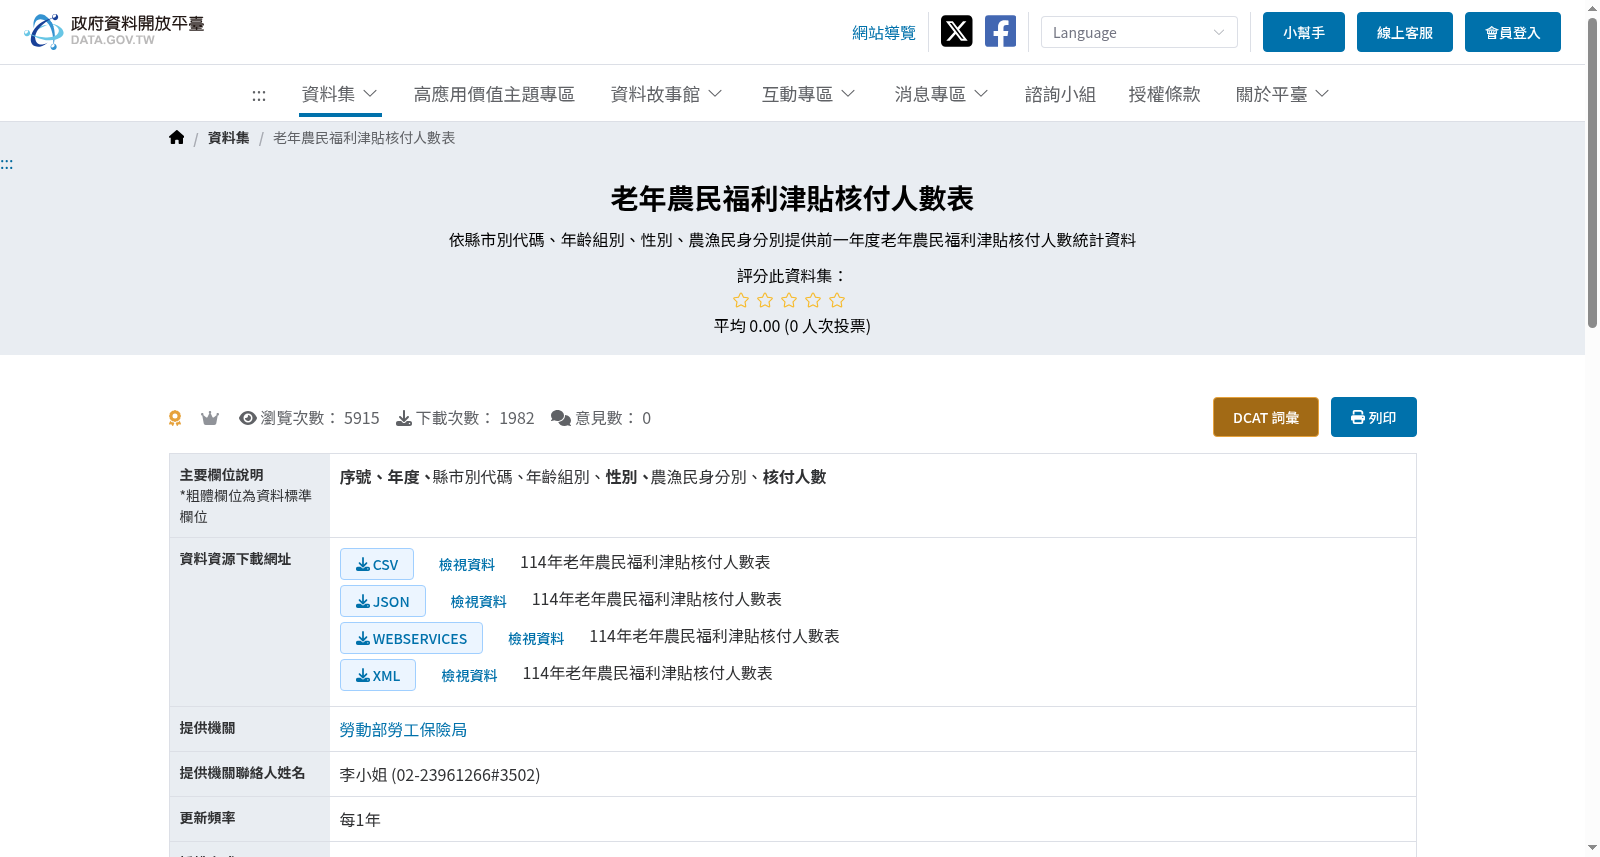Click the eye view-count icon

click(x=248, y=418)
